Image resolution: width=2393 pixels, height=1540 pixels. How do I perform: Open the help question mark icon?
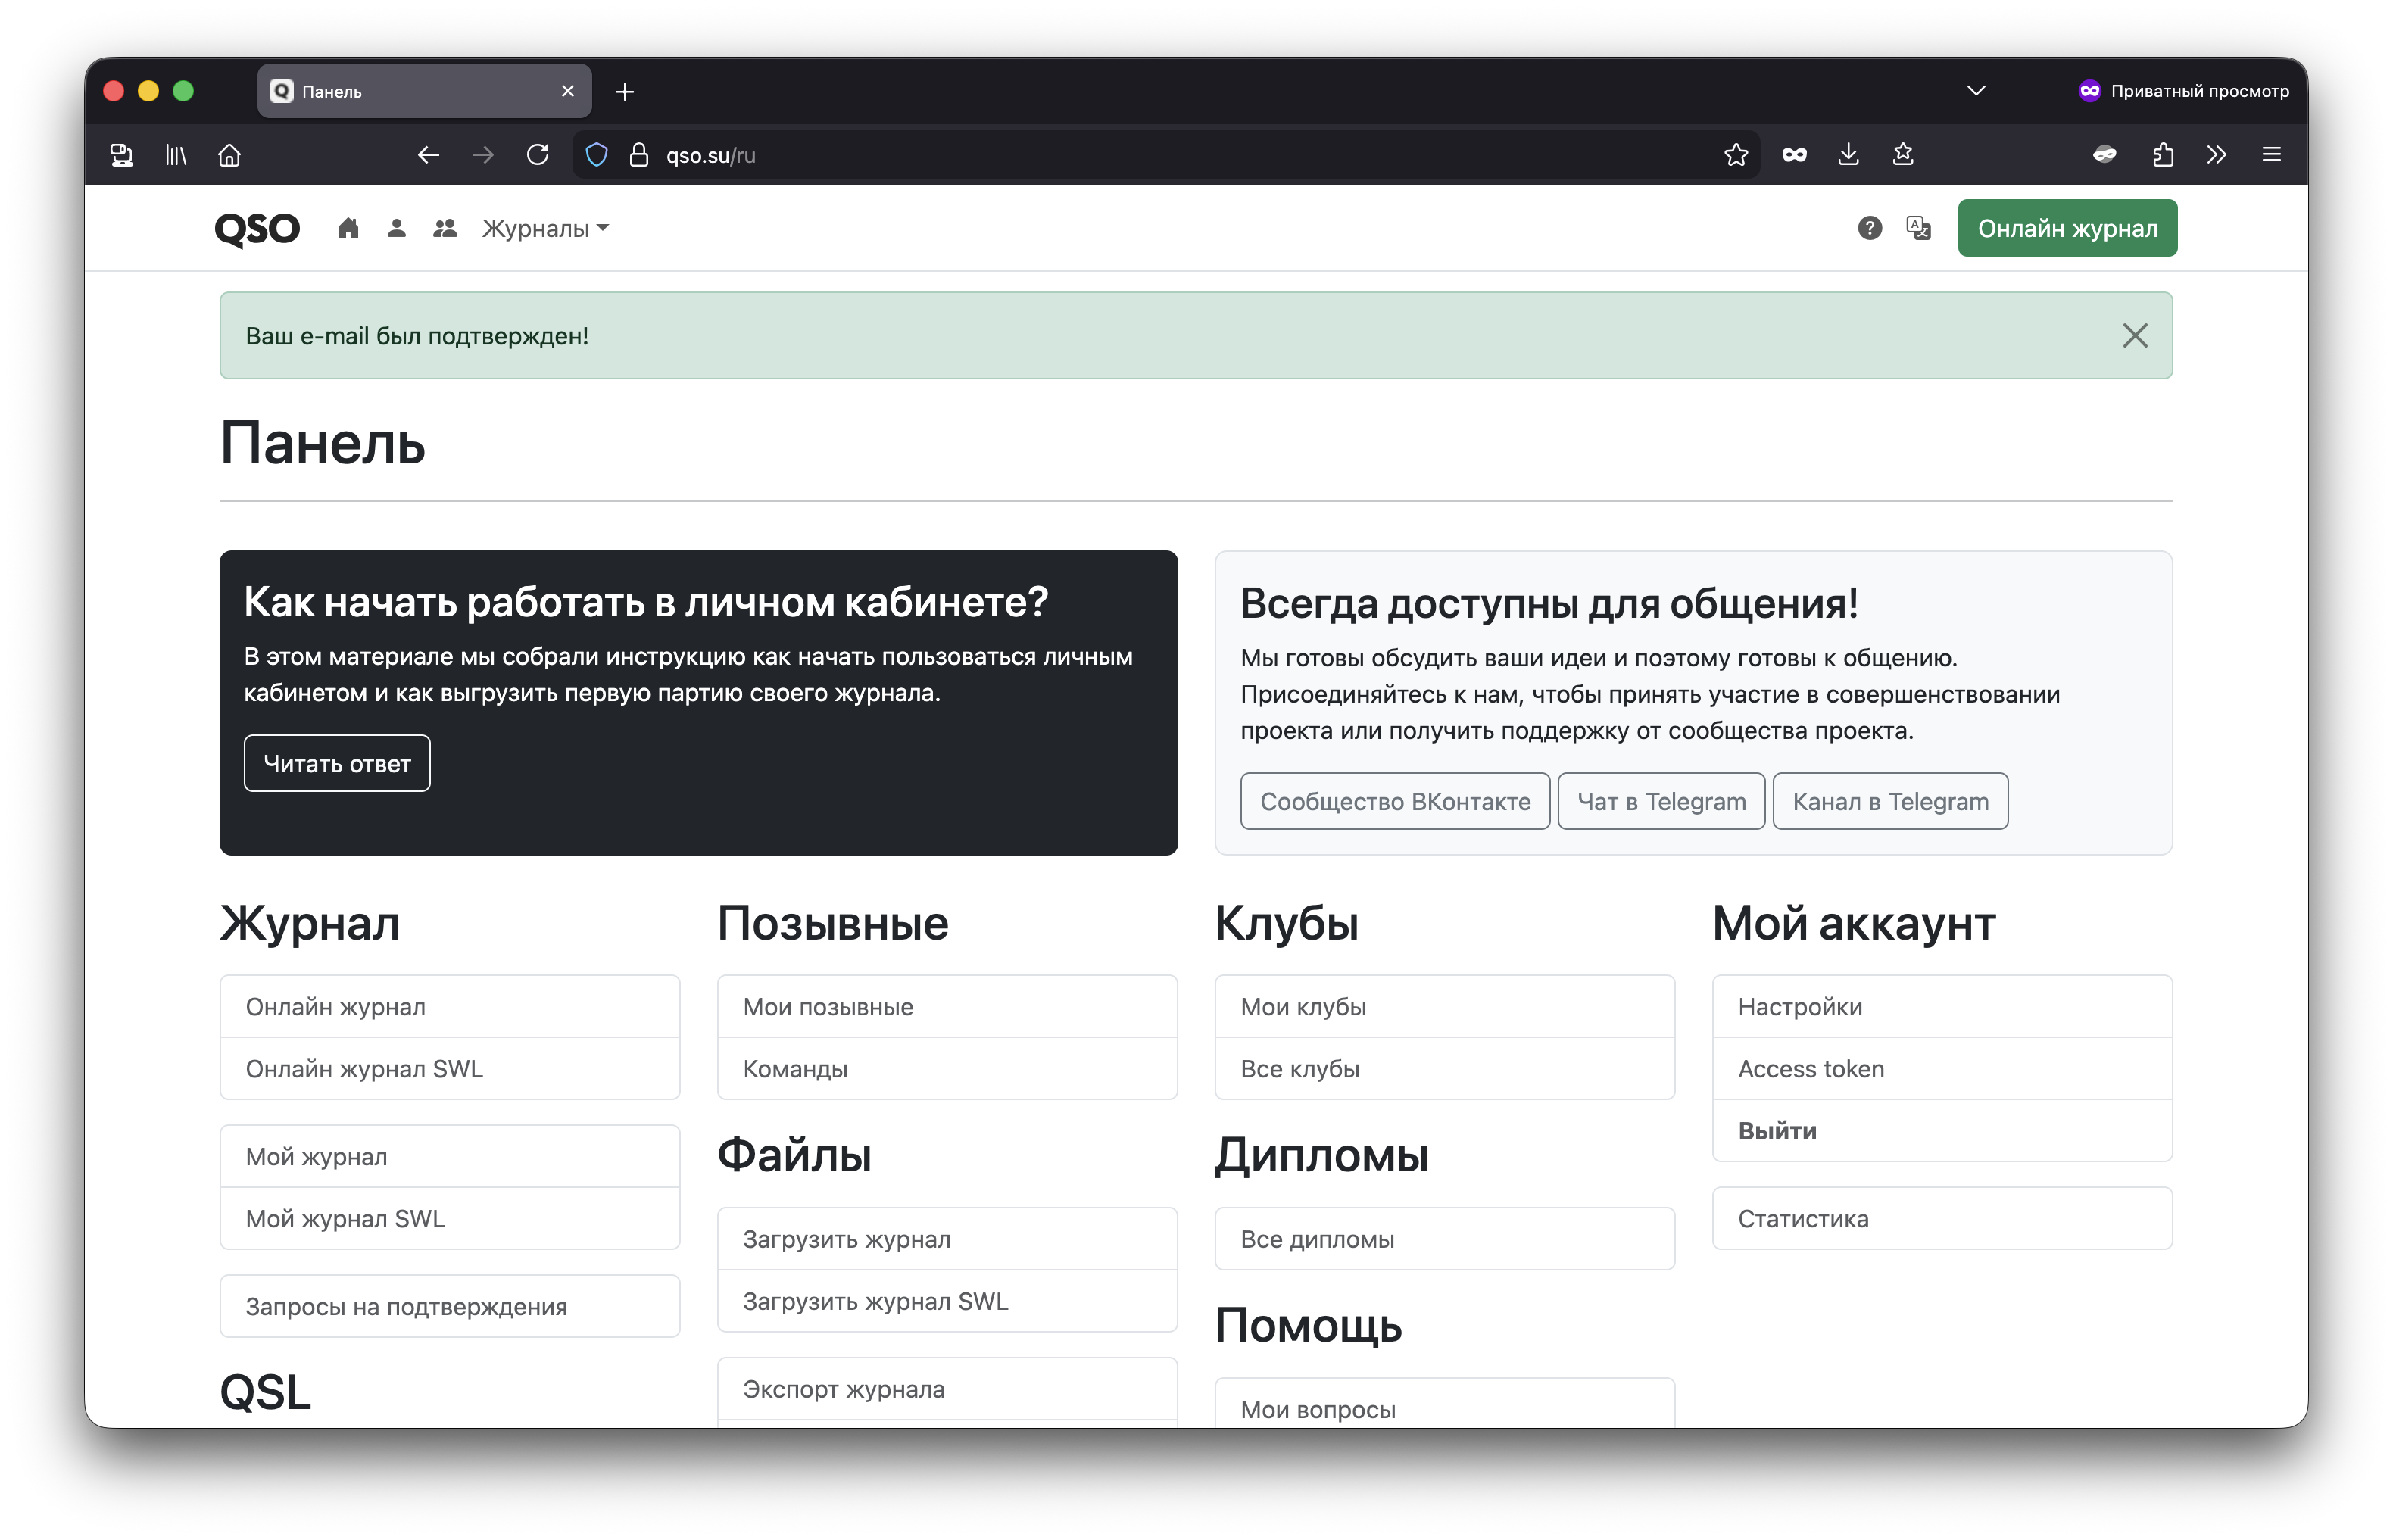tap(1869, 229)
